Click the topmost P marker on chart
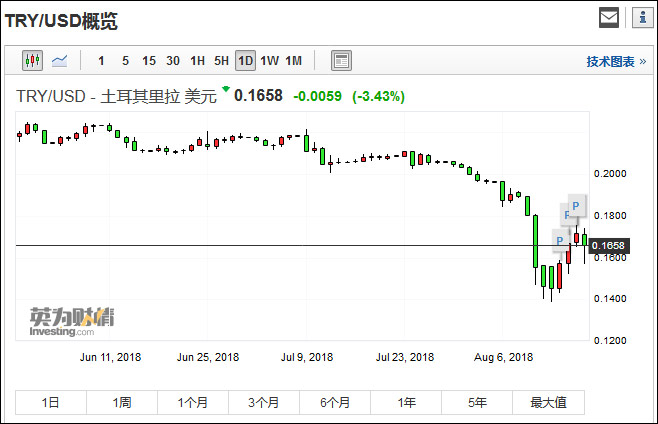Viewport: 658px width, 424px height. (x=577, y=205)
